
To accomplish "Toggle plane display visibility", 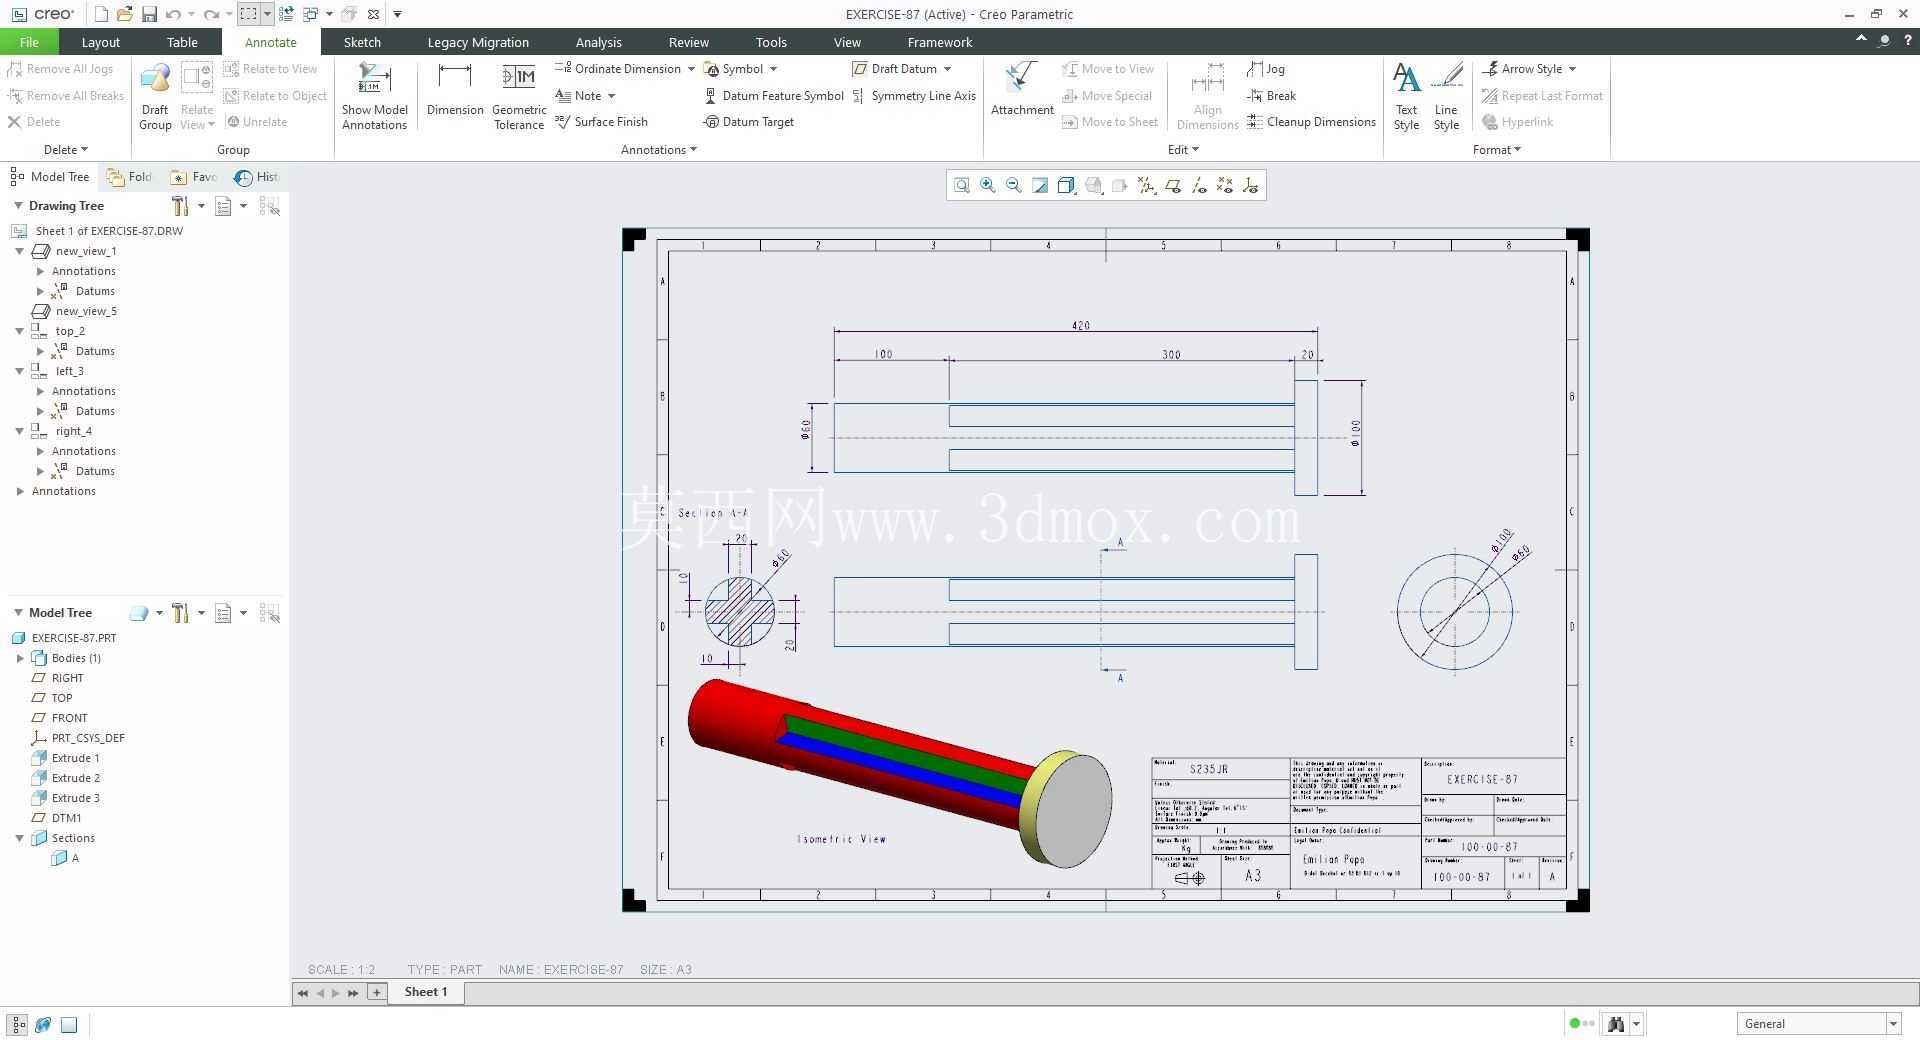I will coord(1172,185).
